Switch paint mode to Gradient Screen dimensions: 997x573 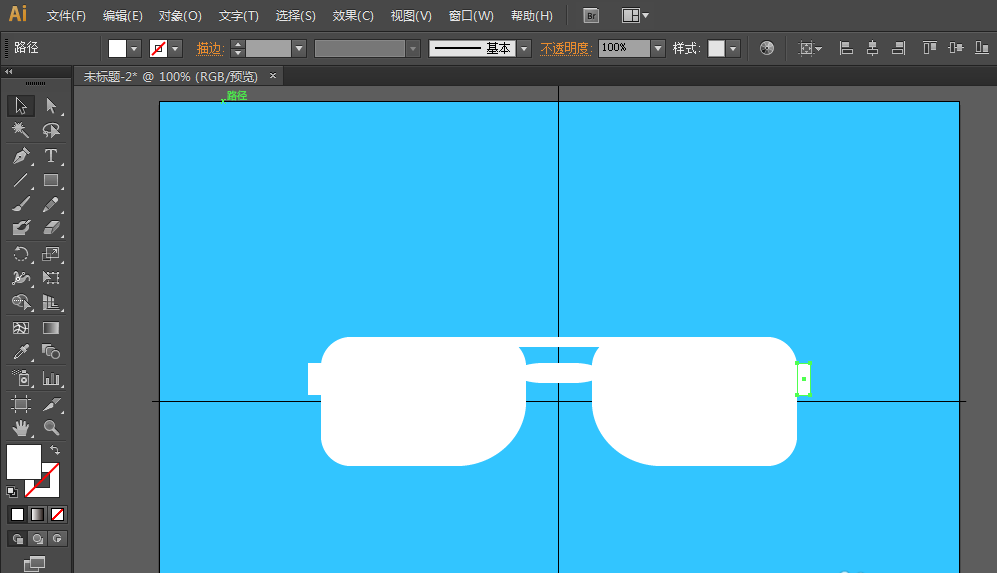37,514
